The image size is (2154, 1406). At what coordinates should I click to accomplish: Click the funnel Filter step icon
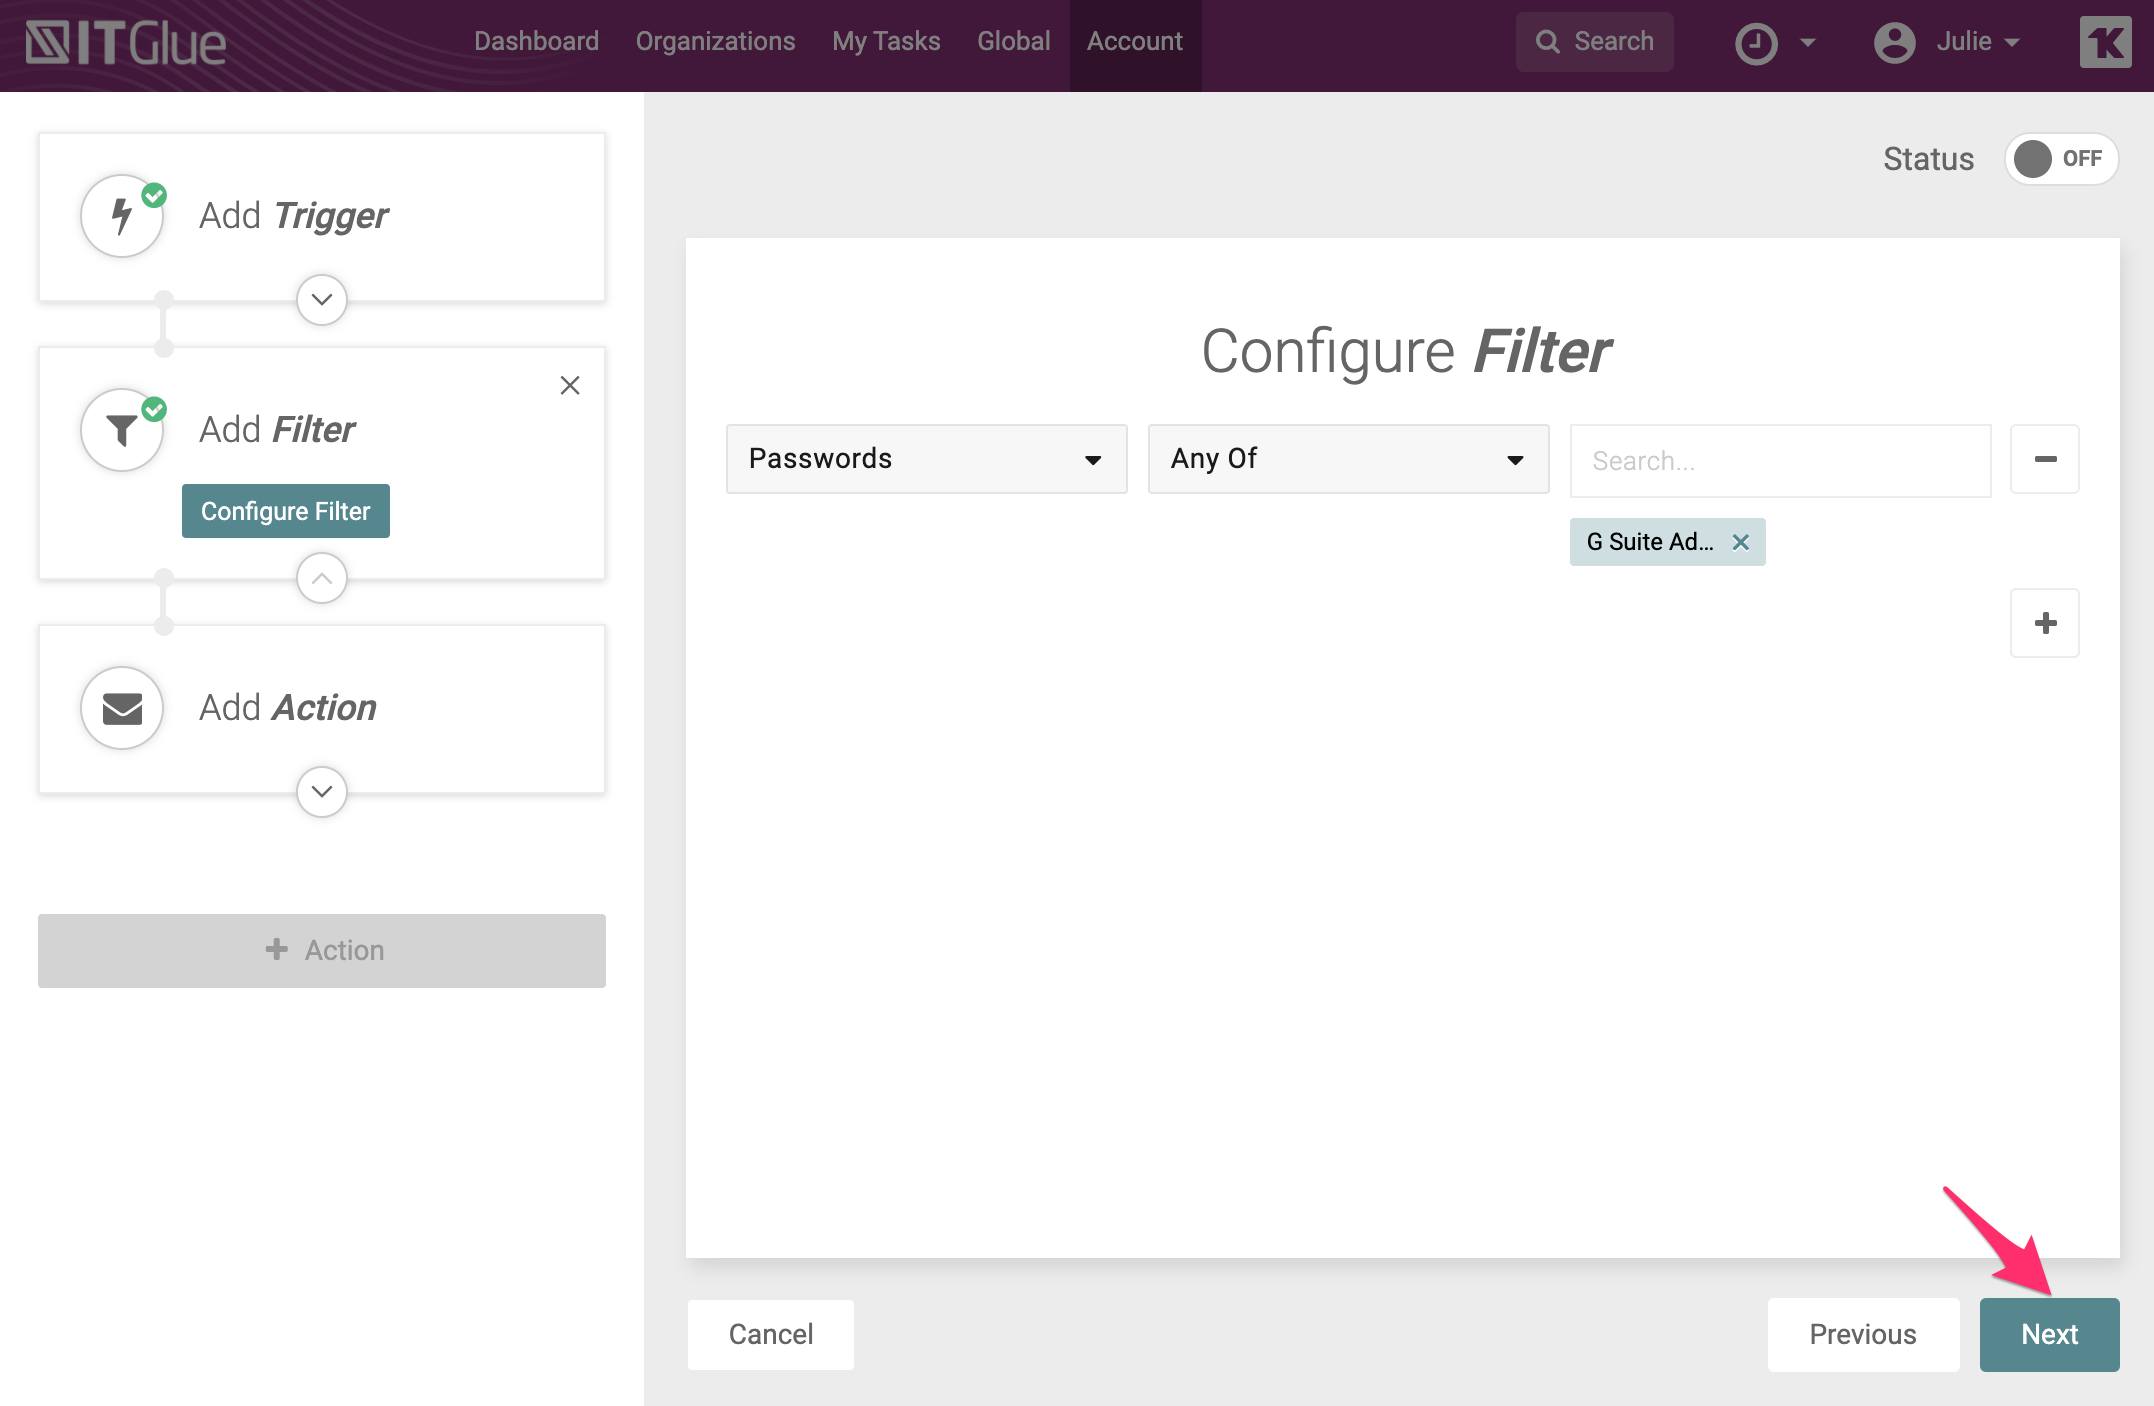122,430
